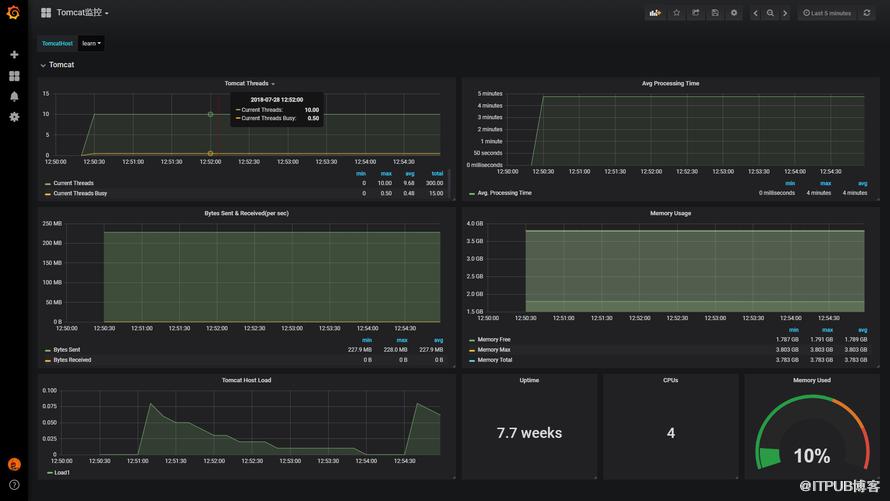Sort Tomcat Threads legend by avg
The width and height of the screenshot is (890, 501).
(x=410, y=174)
